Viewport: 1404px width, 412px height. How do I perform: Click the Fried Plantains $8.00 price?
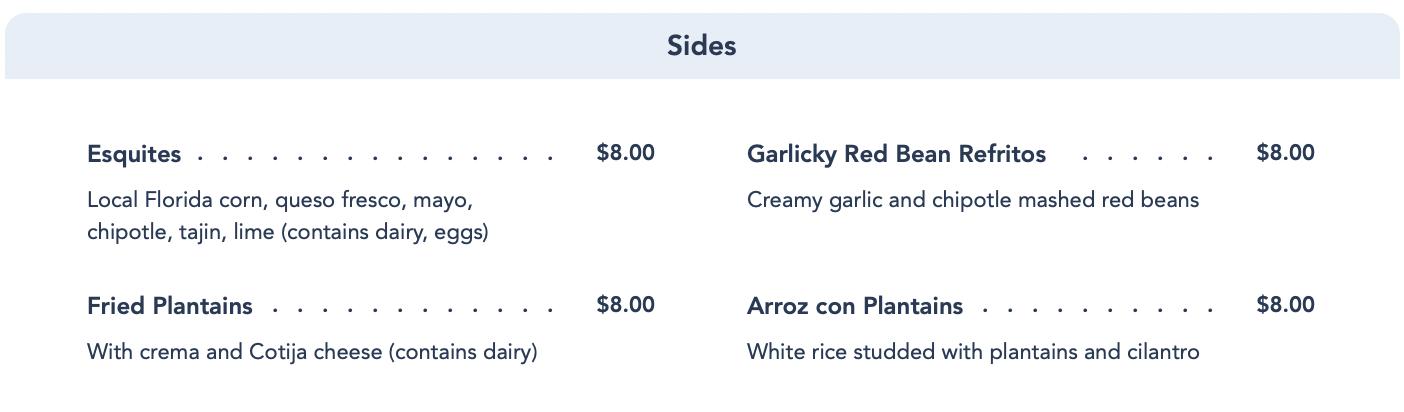coord(625,305)
